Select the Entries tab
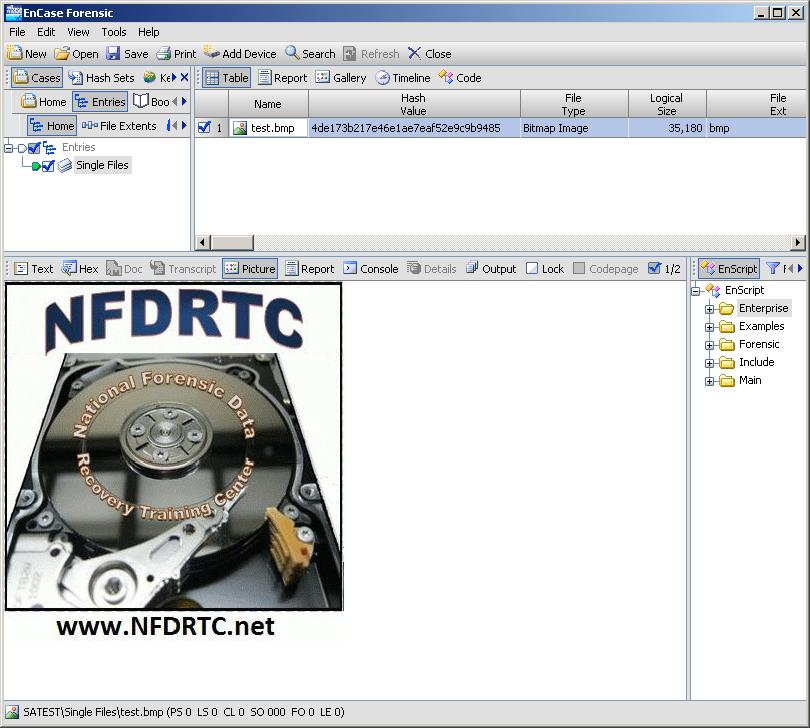The width and height of the screenshot is (810, 728). [100, 102]
